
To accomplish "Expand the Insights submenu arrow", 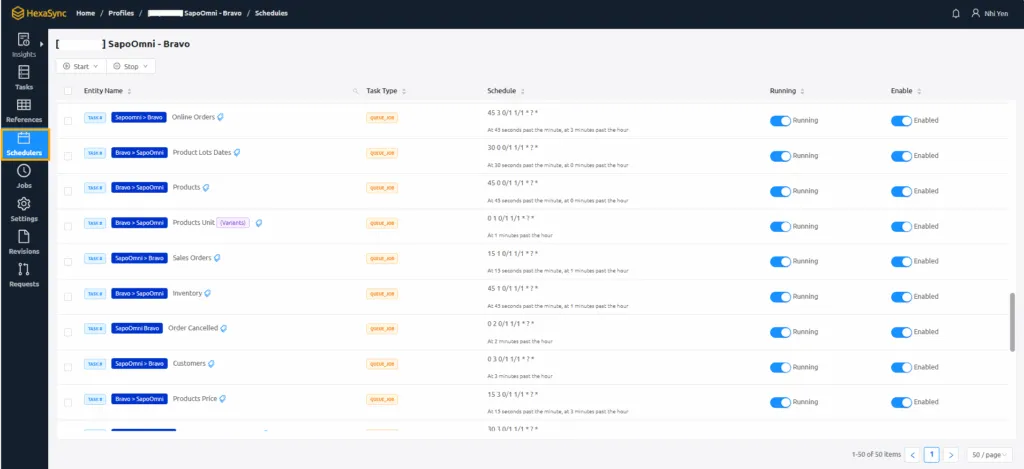I will point(42,44).
